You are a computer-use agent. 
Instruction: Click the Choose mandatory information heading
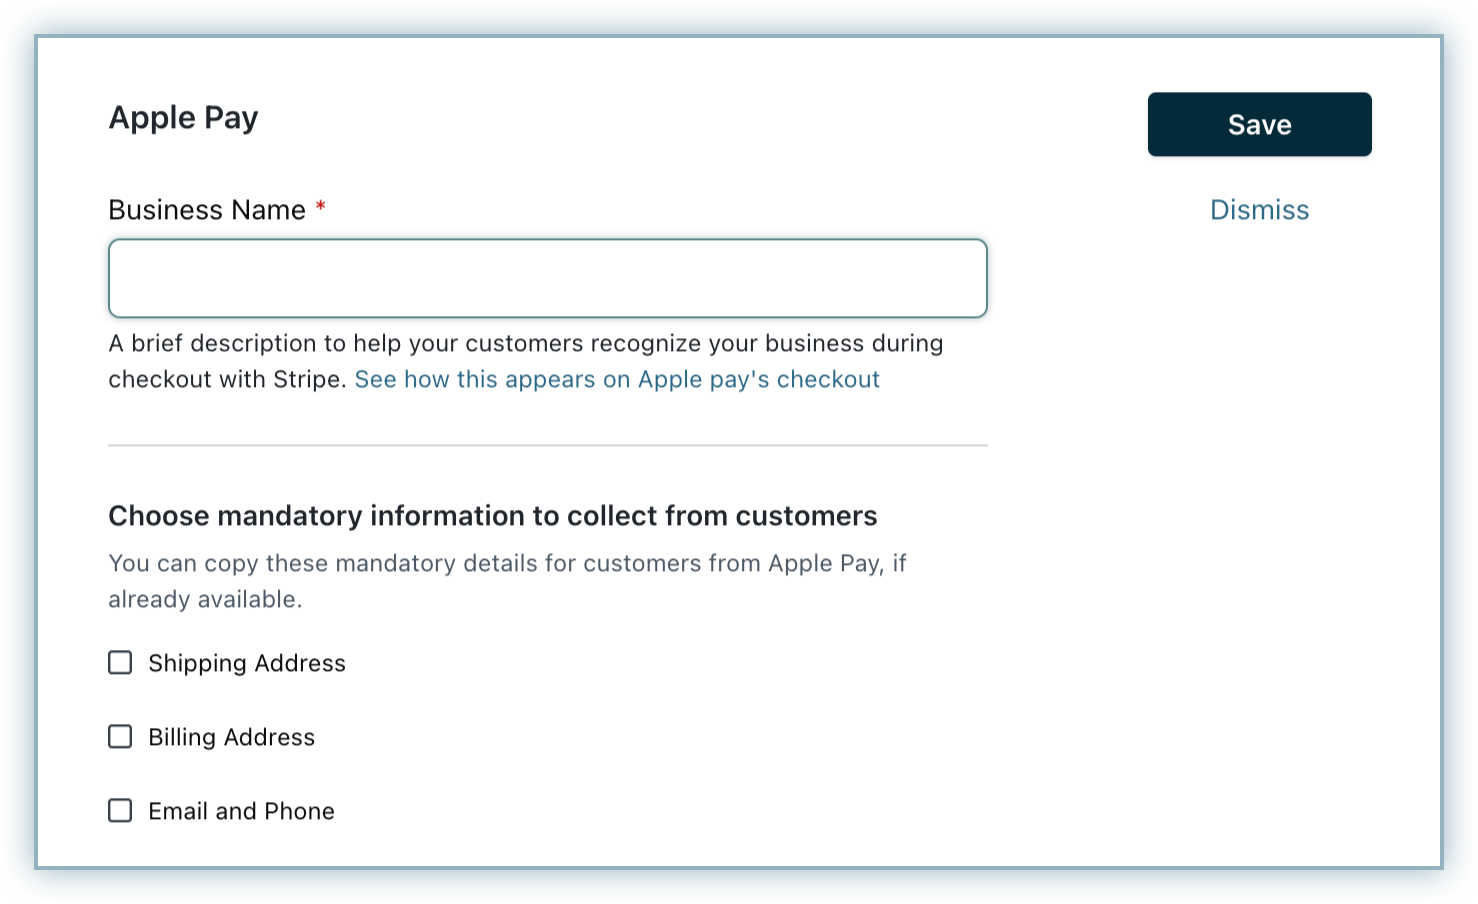click(x=492, y=516)
